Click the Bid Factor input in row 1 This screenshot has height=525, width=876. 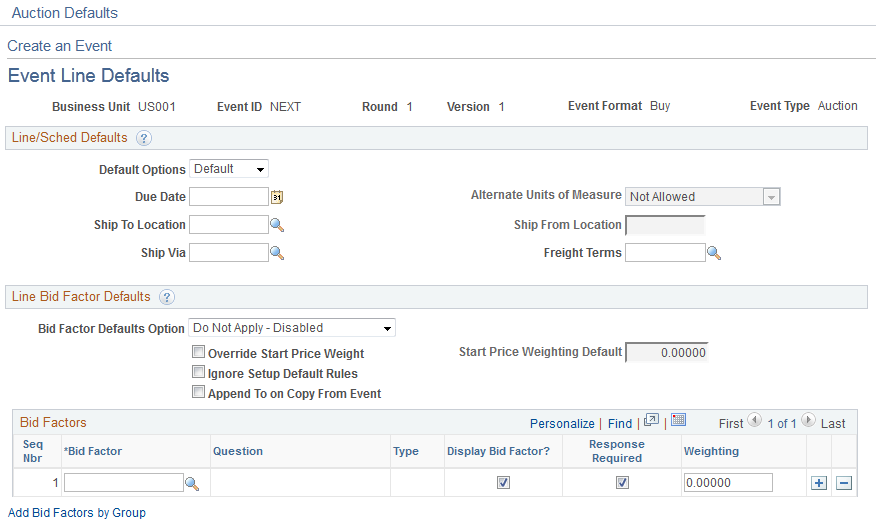124,483
